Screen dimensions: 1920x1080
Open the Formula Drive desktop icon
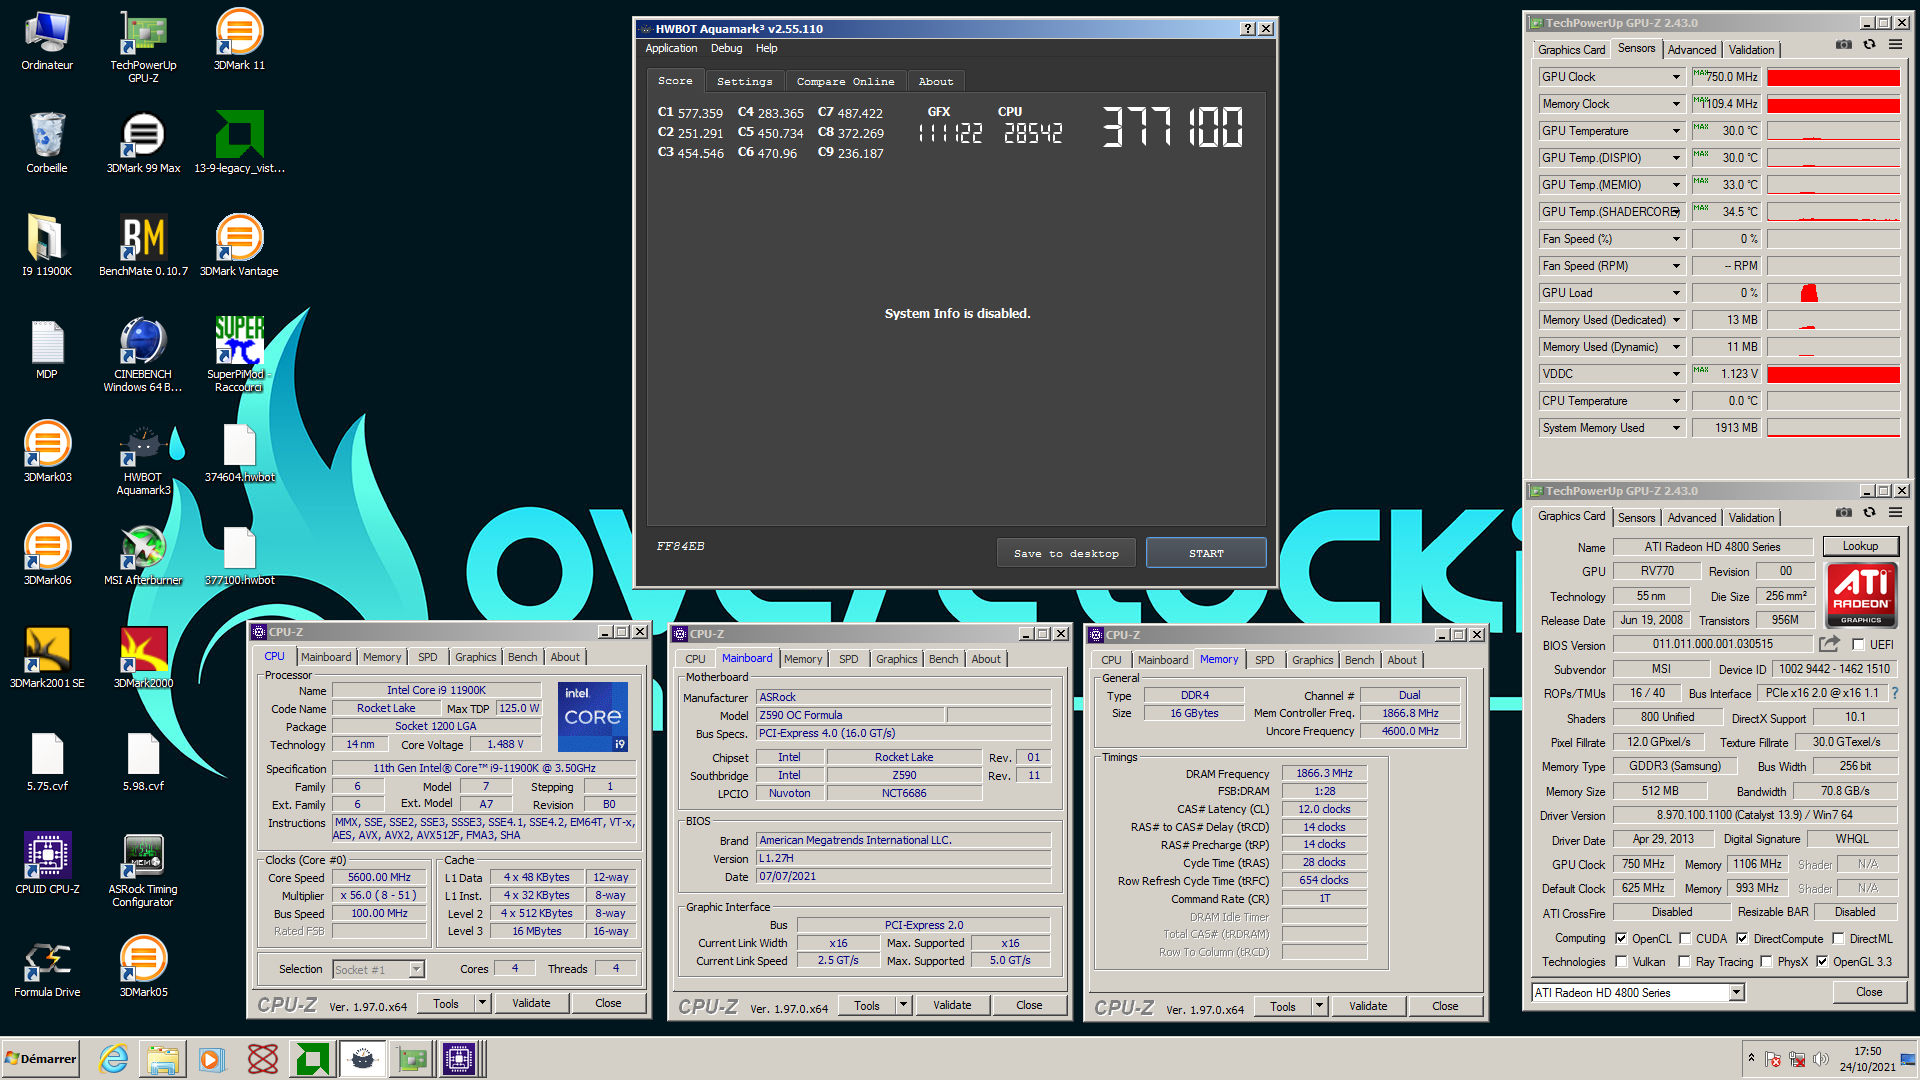(x=47, y=967)
